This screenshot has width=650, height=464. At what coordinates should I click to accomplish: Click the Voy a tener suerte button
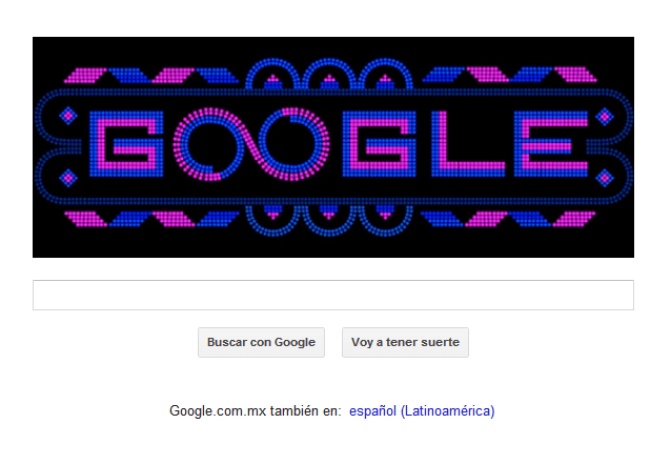pos(405,342)
